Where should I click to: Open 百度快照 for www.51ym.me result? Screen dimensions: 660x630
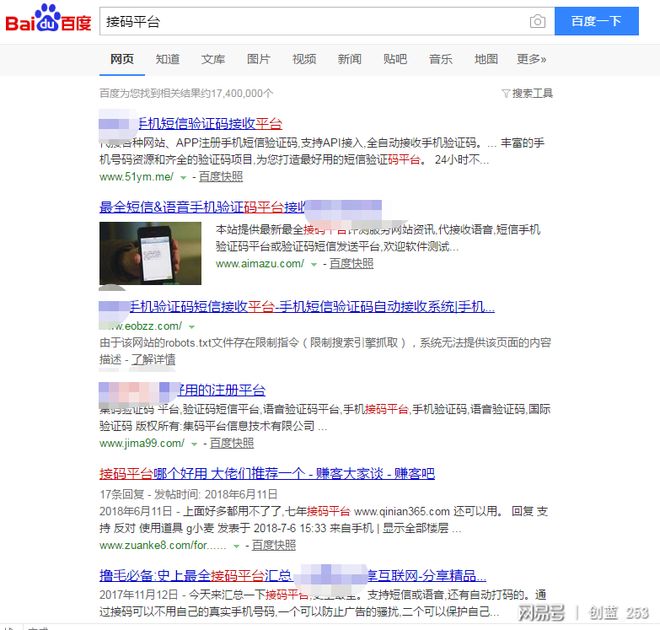point(221,176)
